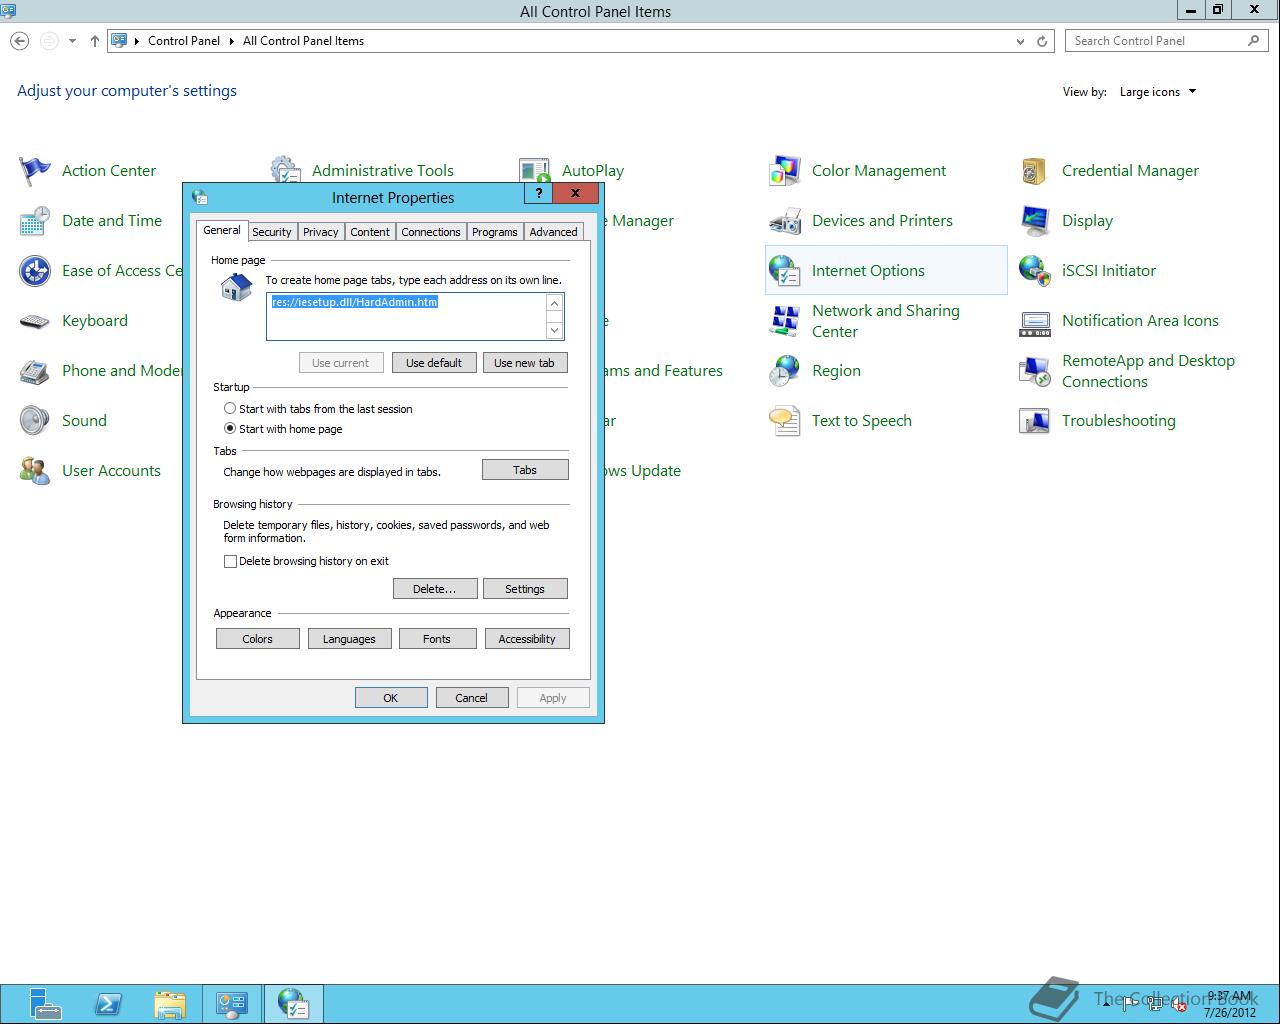Open browsing history Settings button
The height and width of the screenshot is (1024, 1280).
(525, 589)
